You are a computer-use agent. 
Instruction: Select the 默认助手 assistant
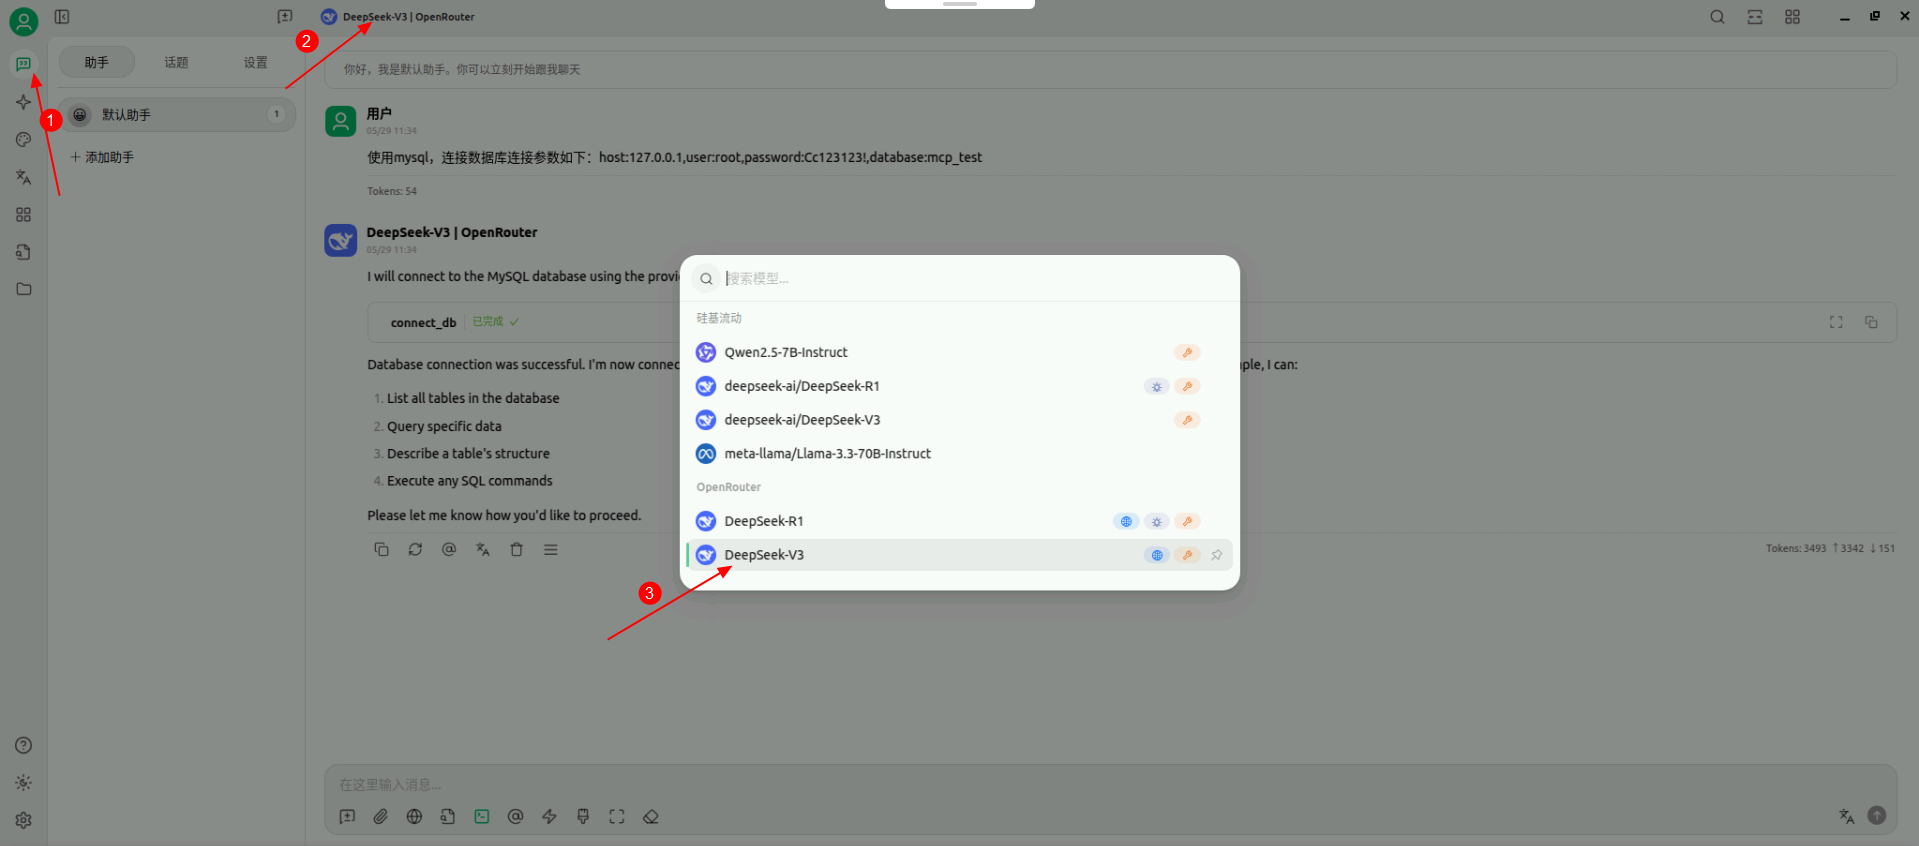[177, 115]
